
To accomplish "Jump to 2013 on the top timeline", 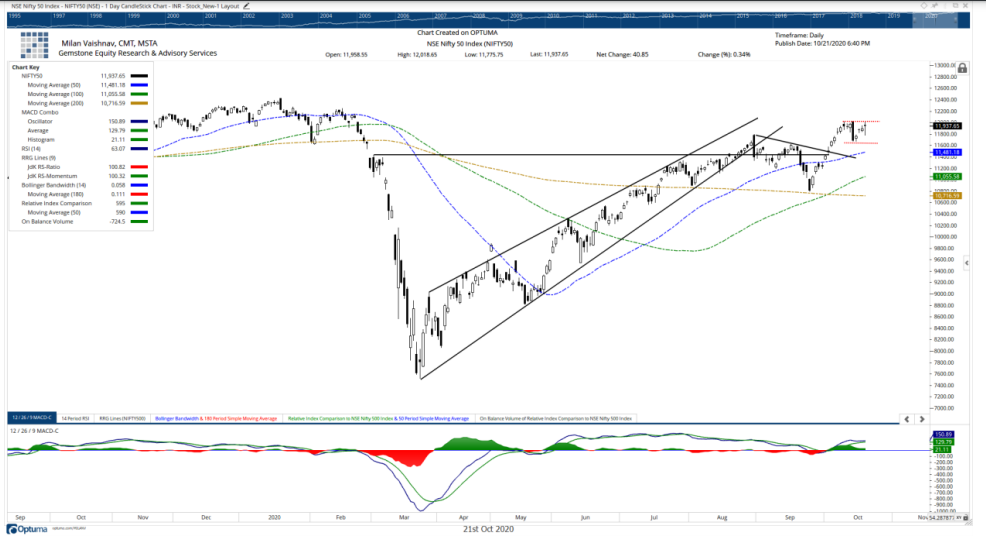I will coord(666,17).
